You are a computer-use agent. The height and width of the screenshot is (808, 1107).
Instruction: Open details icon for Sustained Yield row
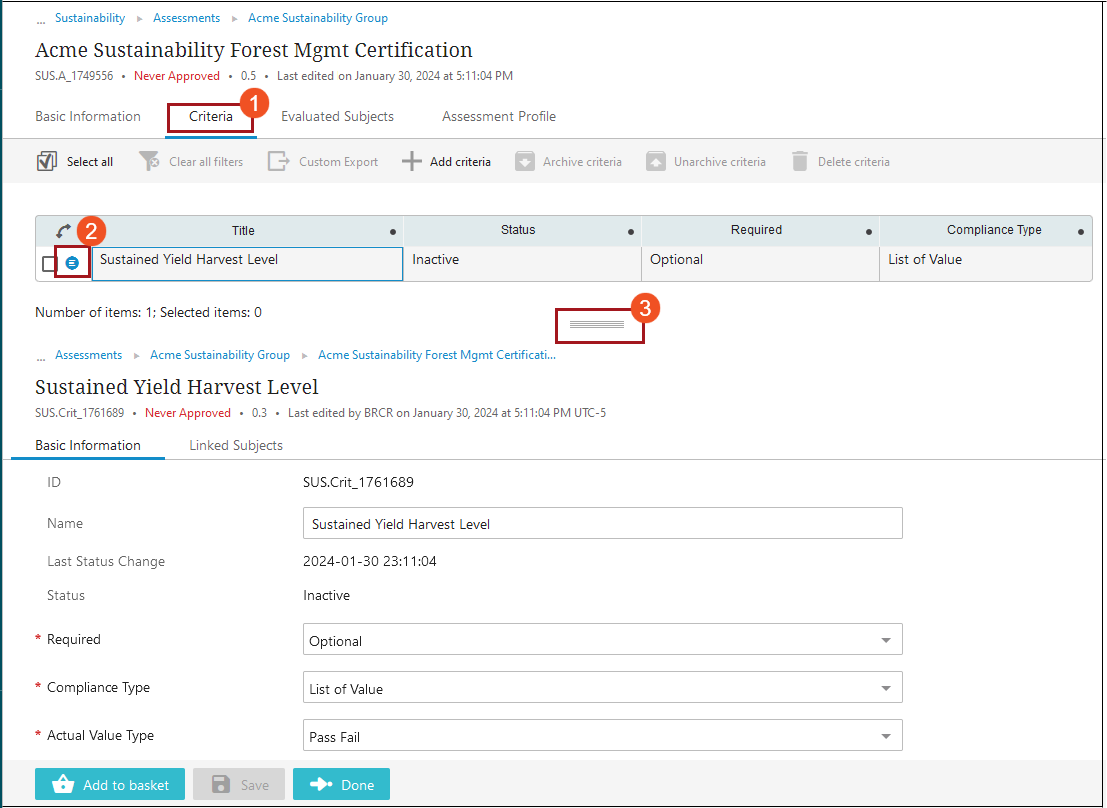[72, 263]
